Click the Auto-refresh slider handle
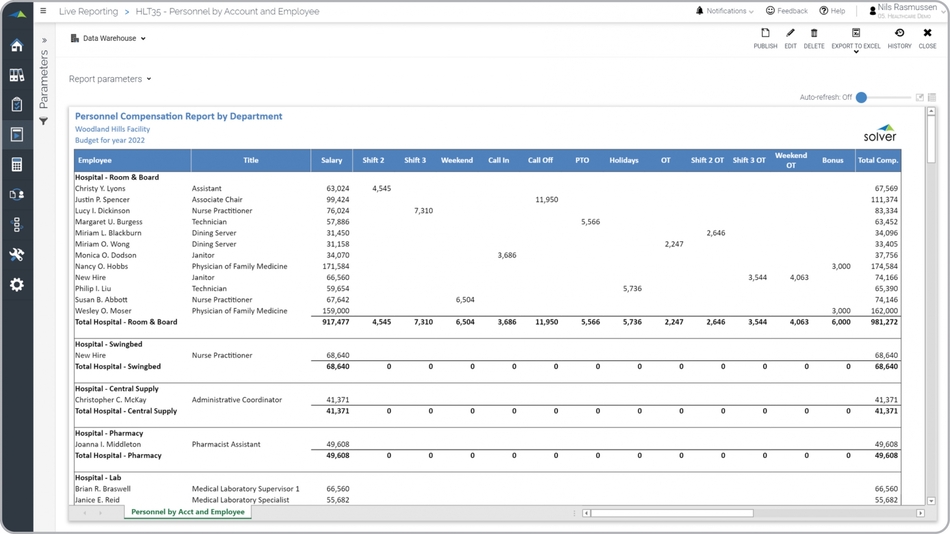The width and height of the screenshot is (950, 534). point(861,98)
